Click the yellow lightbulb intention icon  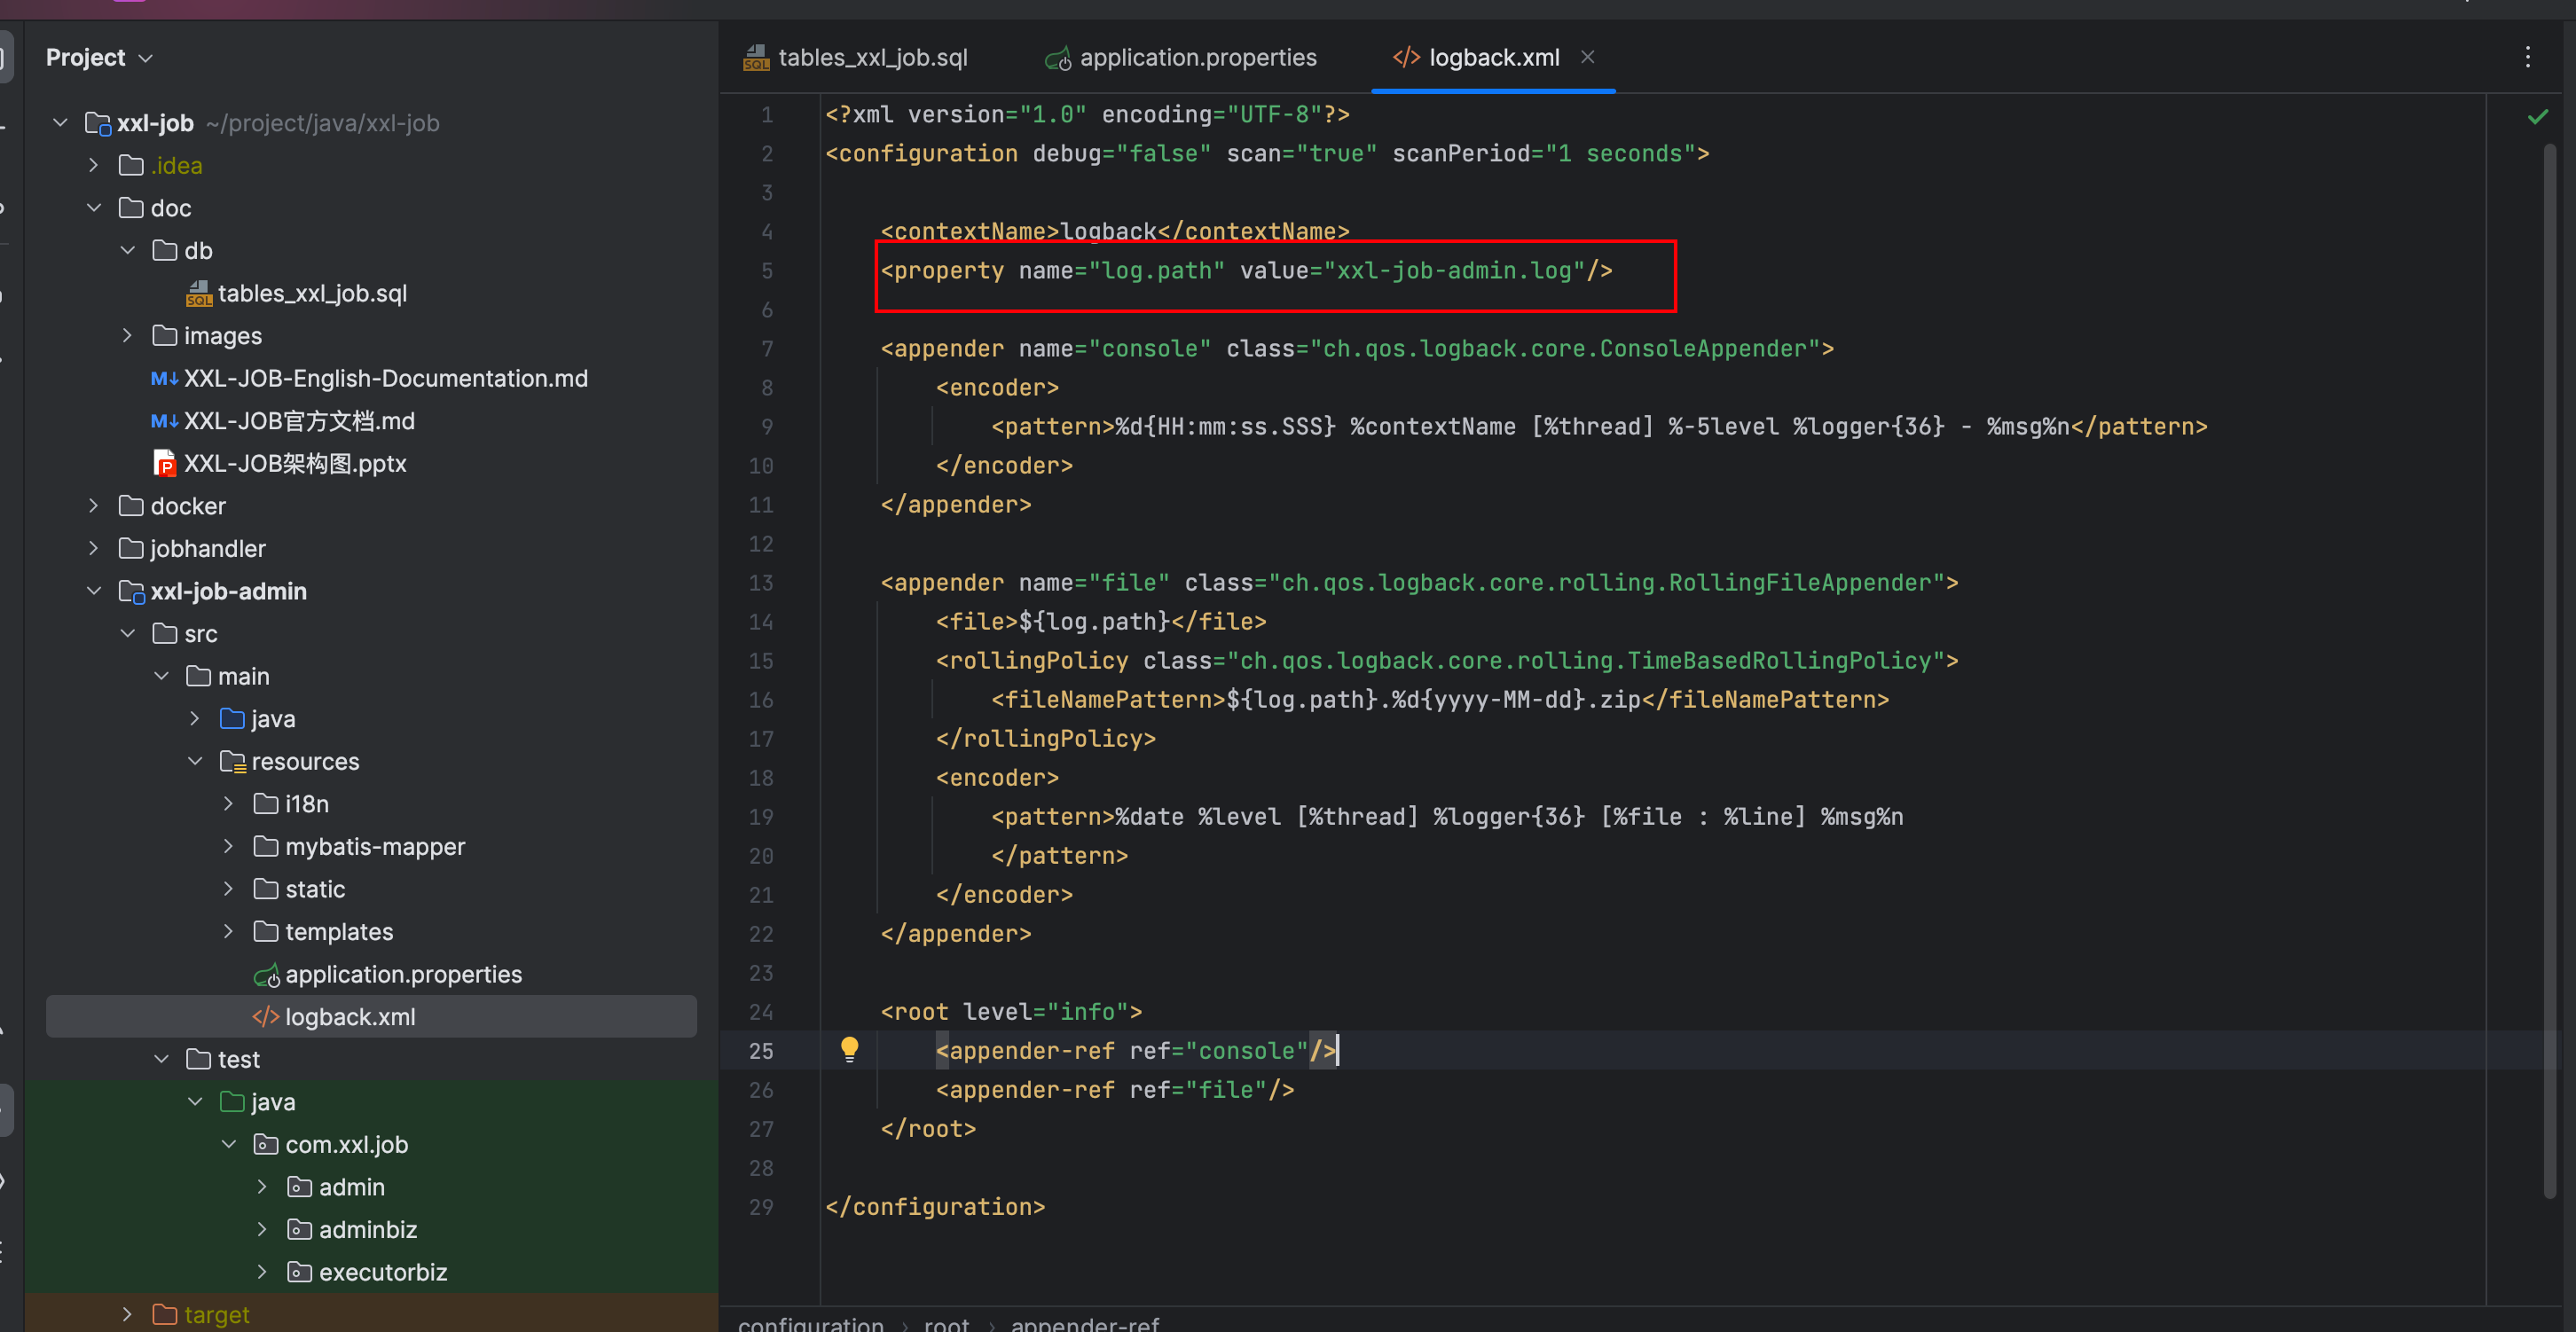click(849, 1050)
